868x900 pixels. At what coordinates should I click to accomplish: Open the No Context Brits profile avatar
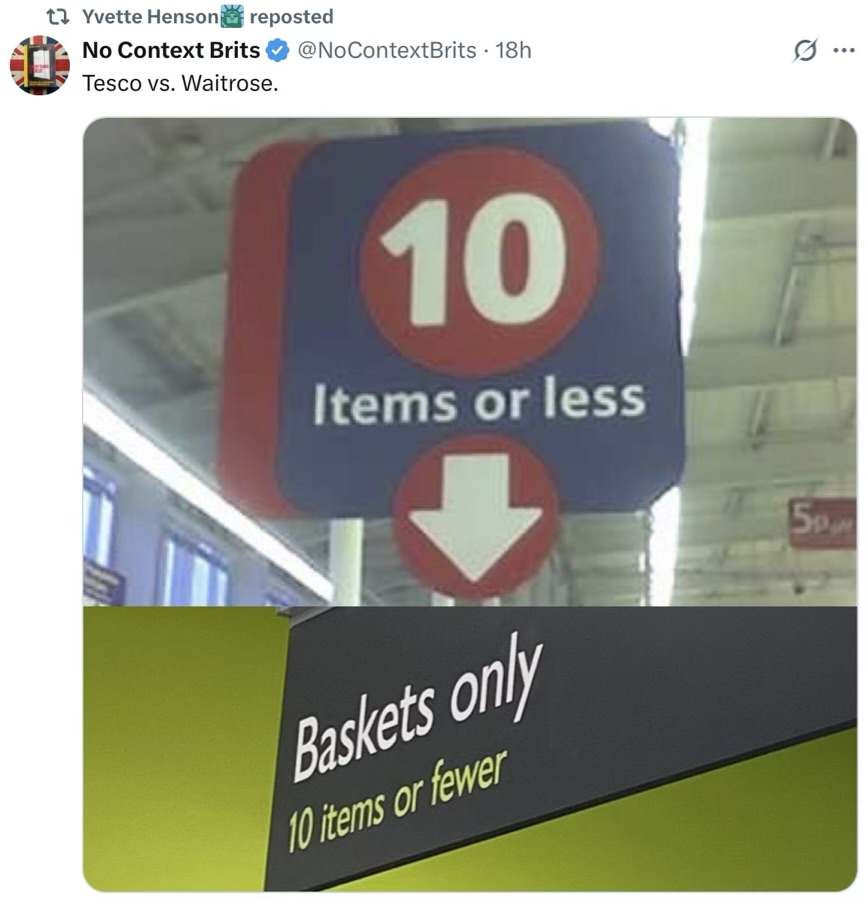pyautogui.click(x=40, y=65)
